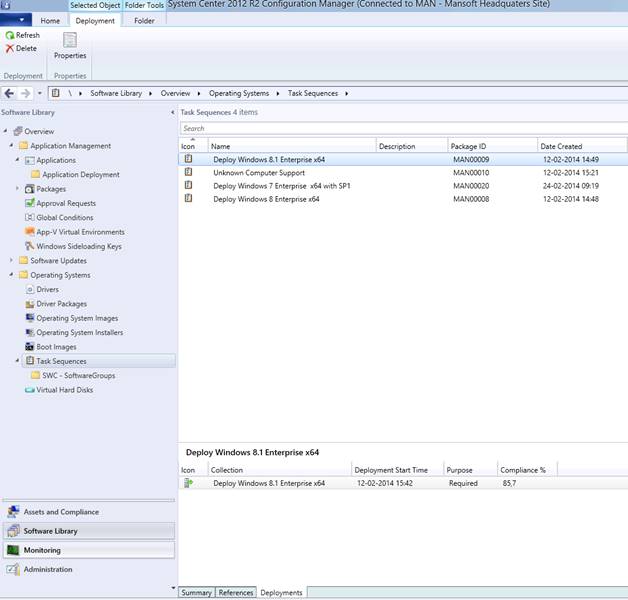Viewport: 628px width, 600px height.
Task: Expand the Software Updates folder
Action: [x=12, y=261]
